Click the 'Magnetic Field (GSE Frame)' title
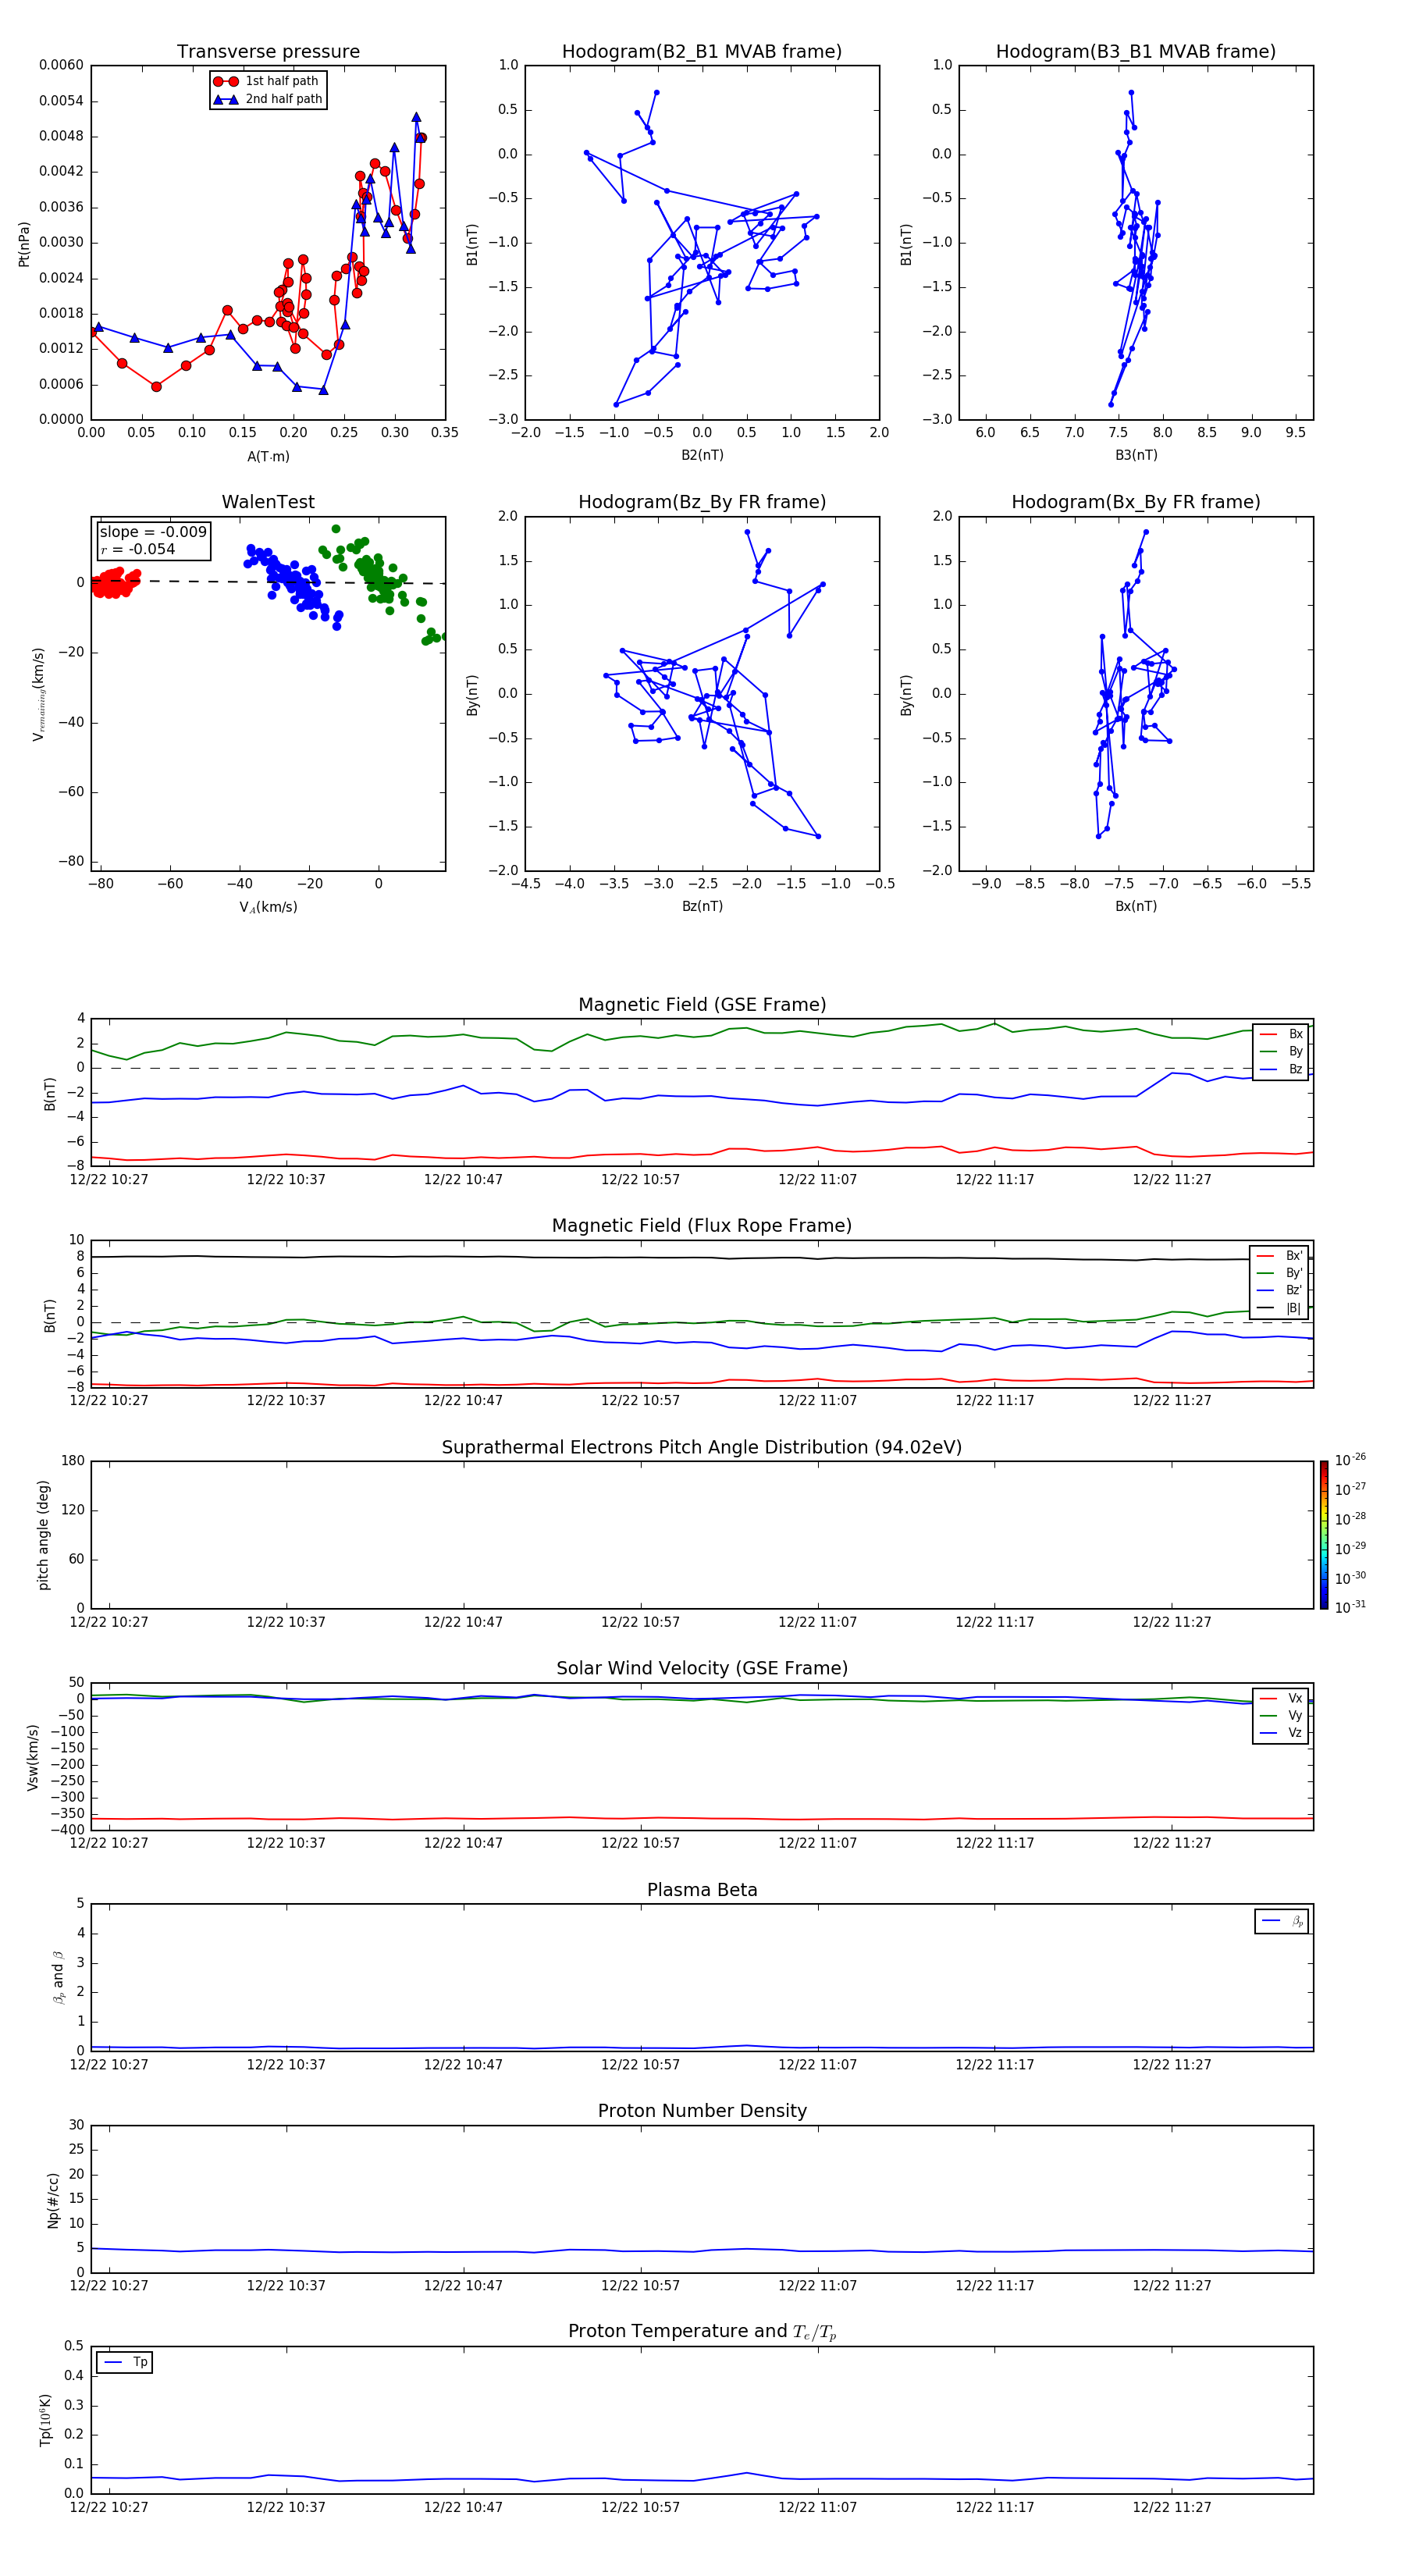 coord(702,1005)
